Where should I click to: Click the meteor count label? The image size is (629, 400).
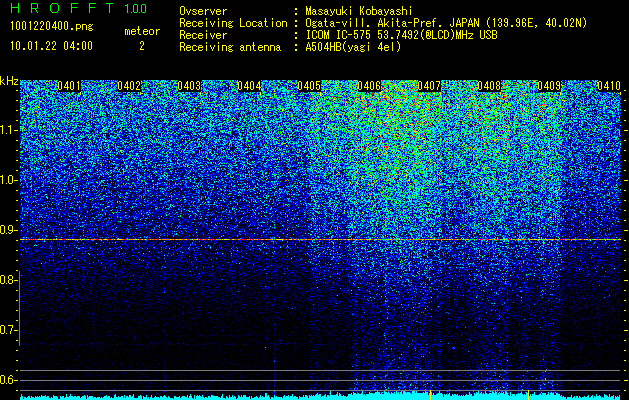tap(142, 31)
